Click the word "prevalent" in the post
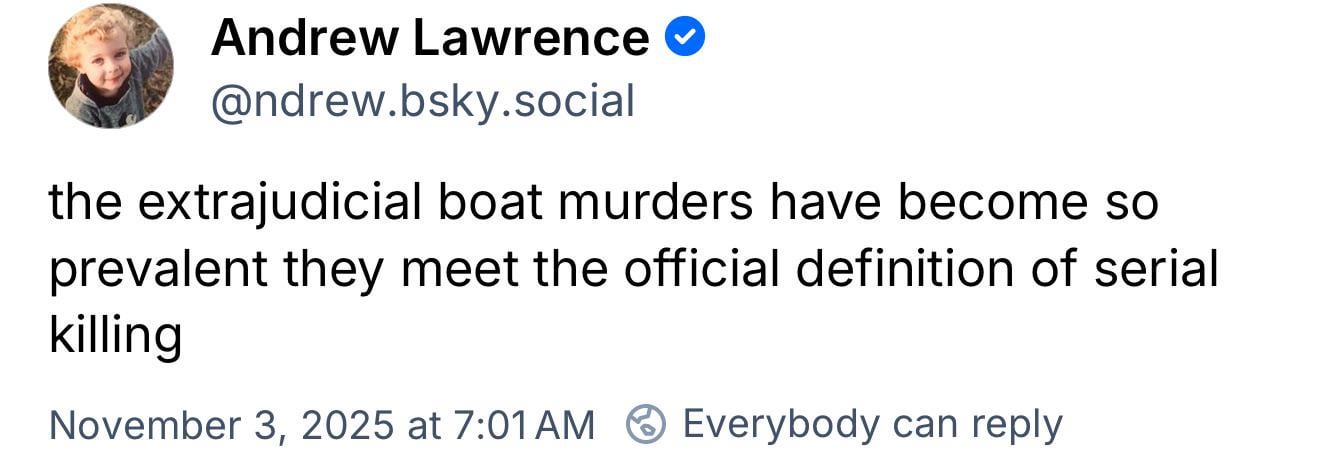The image size is (1320, 464). (x=159, y=270)
